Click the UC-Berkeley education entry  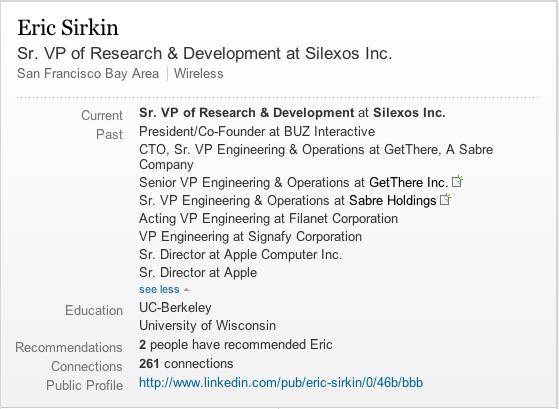point(175,307)
